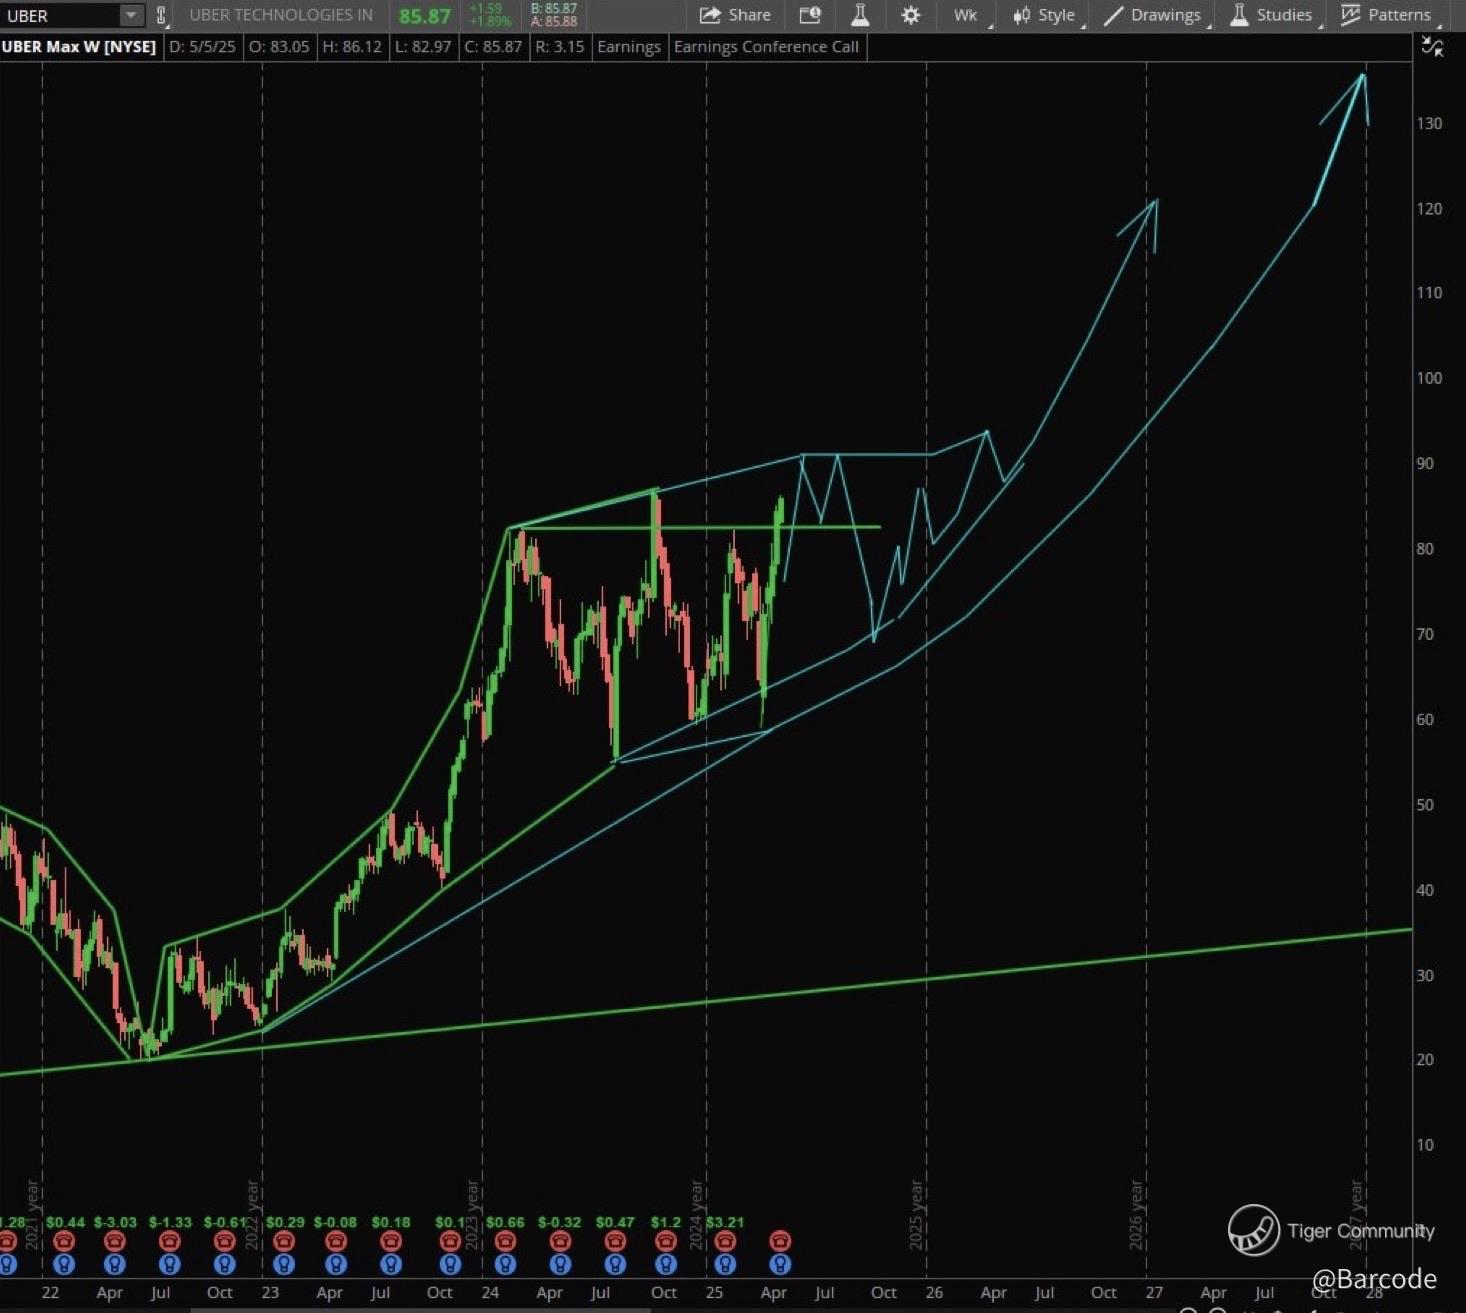
Task: Open chart settings gear icon
Action: (911, 15)
